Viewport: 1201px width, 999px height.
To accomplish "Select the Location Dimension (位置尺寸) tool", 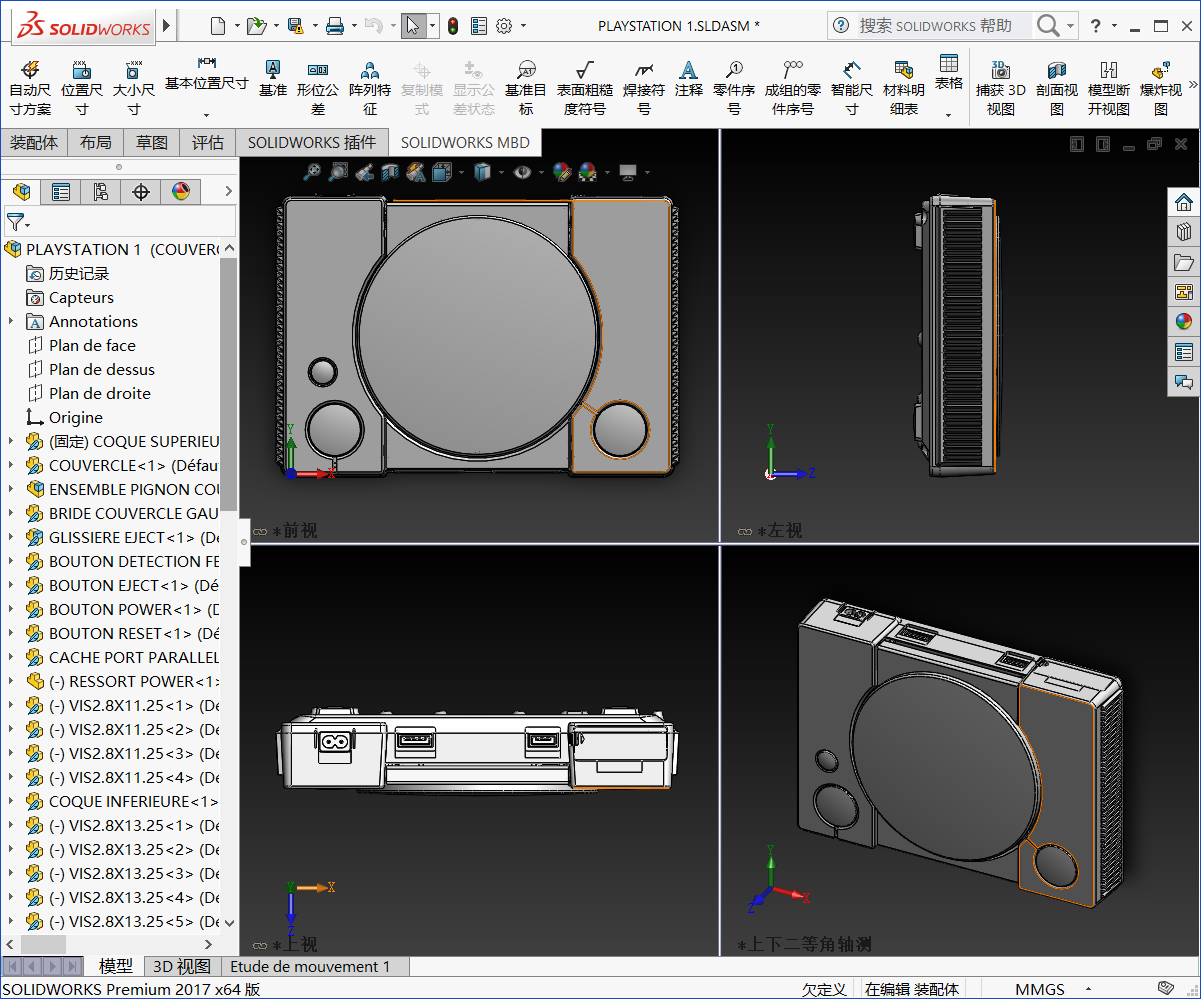I will click(82, 87).
